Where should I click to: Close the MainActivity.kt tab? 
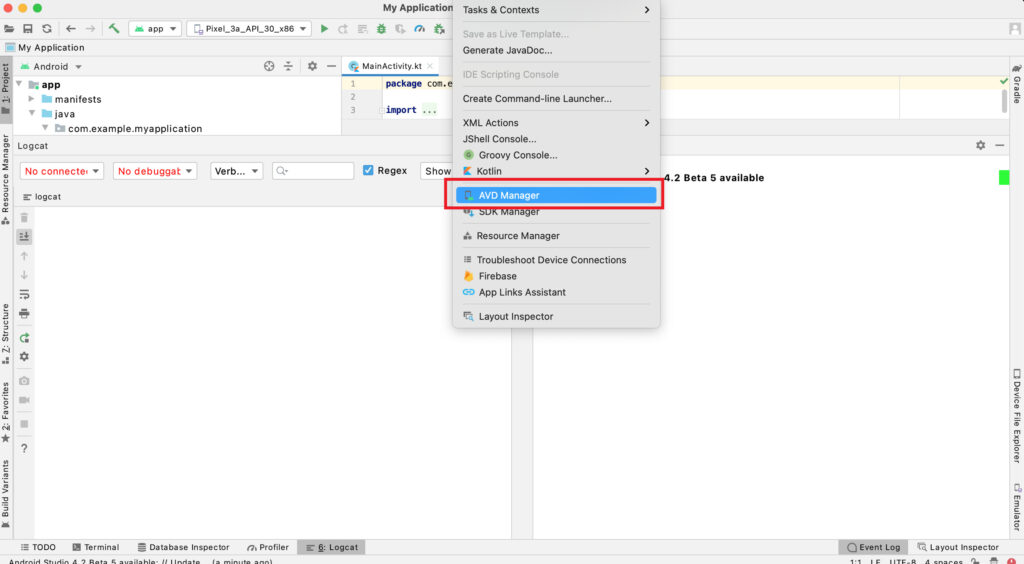(x=430, y=66)
